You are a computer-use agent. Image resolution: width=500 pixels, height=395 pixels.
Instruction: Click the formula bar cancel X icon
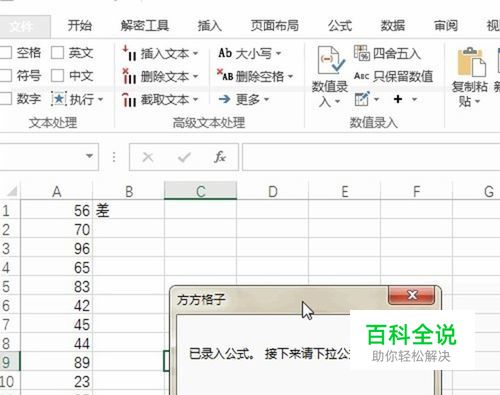pos(148,157)
